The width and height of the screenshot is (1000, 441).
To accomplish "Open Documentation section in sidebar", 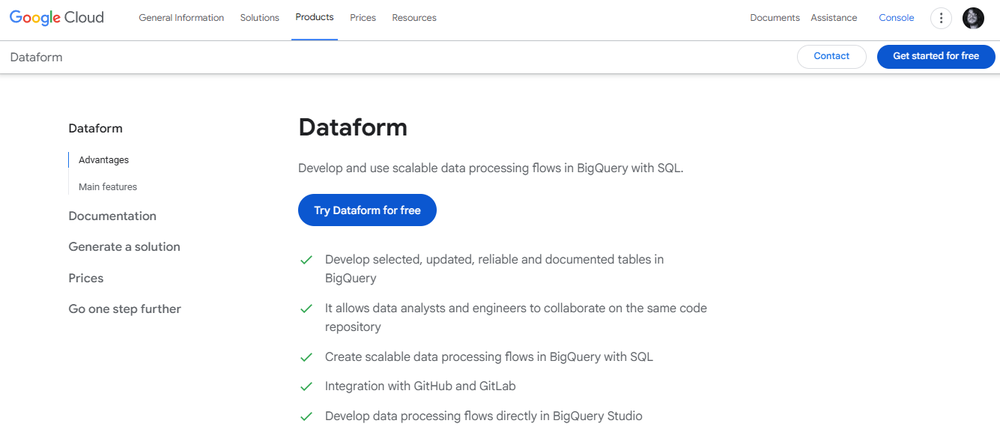I will pyautogui.click(x=112, y=216).
